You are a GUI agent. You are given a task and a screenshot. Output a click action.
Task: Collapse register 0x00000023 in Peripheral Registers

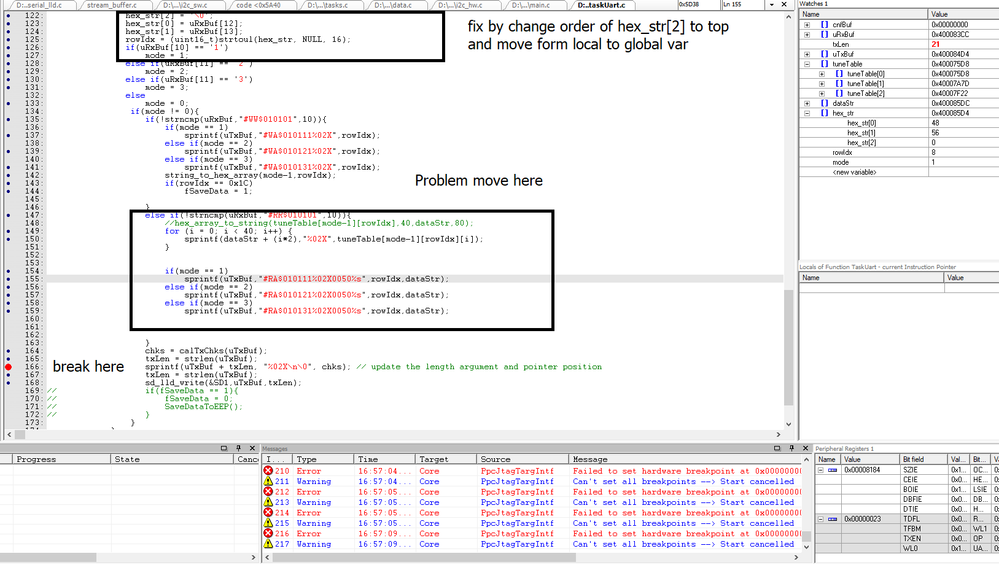(x=821, y=519)
